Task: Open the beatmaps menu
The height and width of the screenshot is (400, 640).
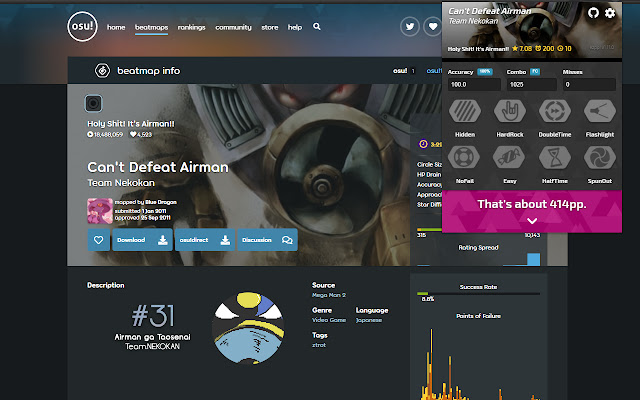Action: click(151, 27)
